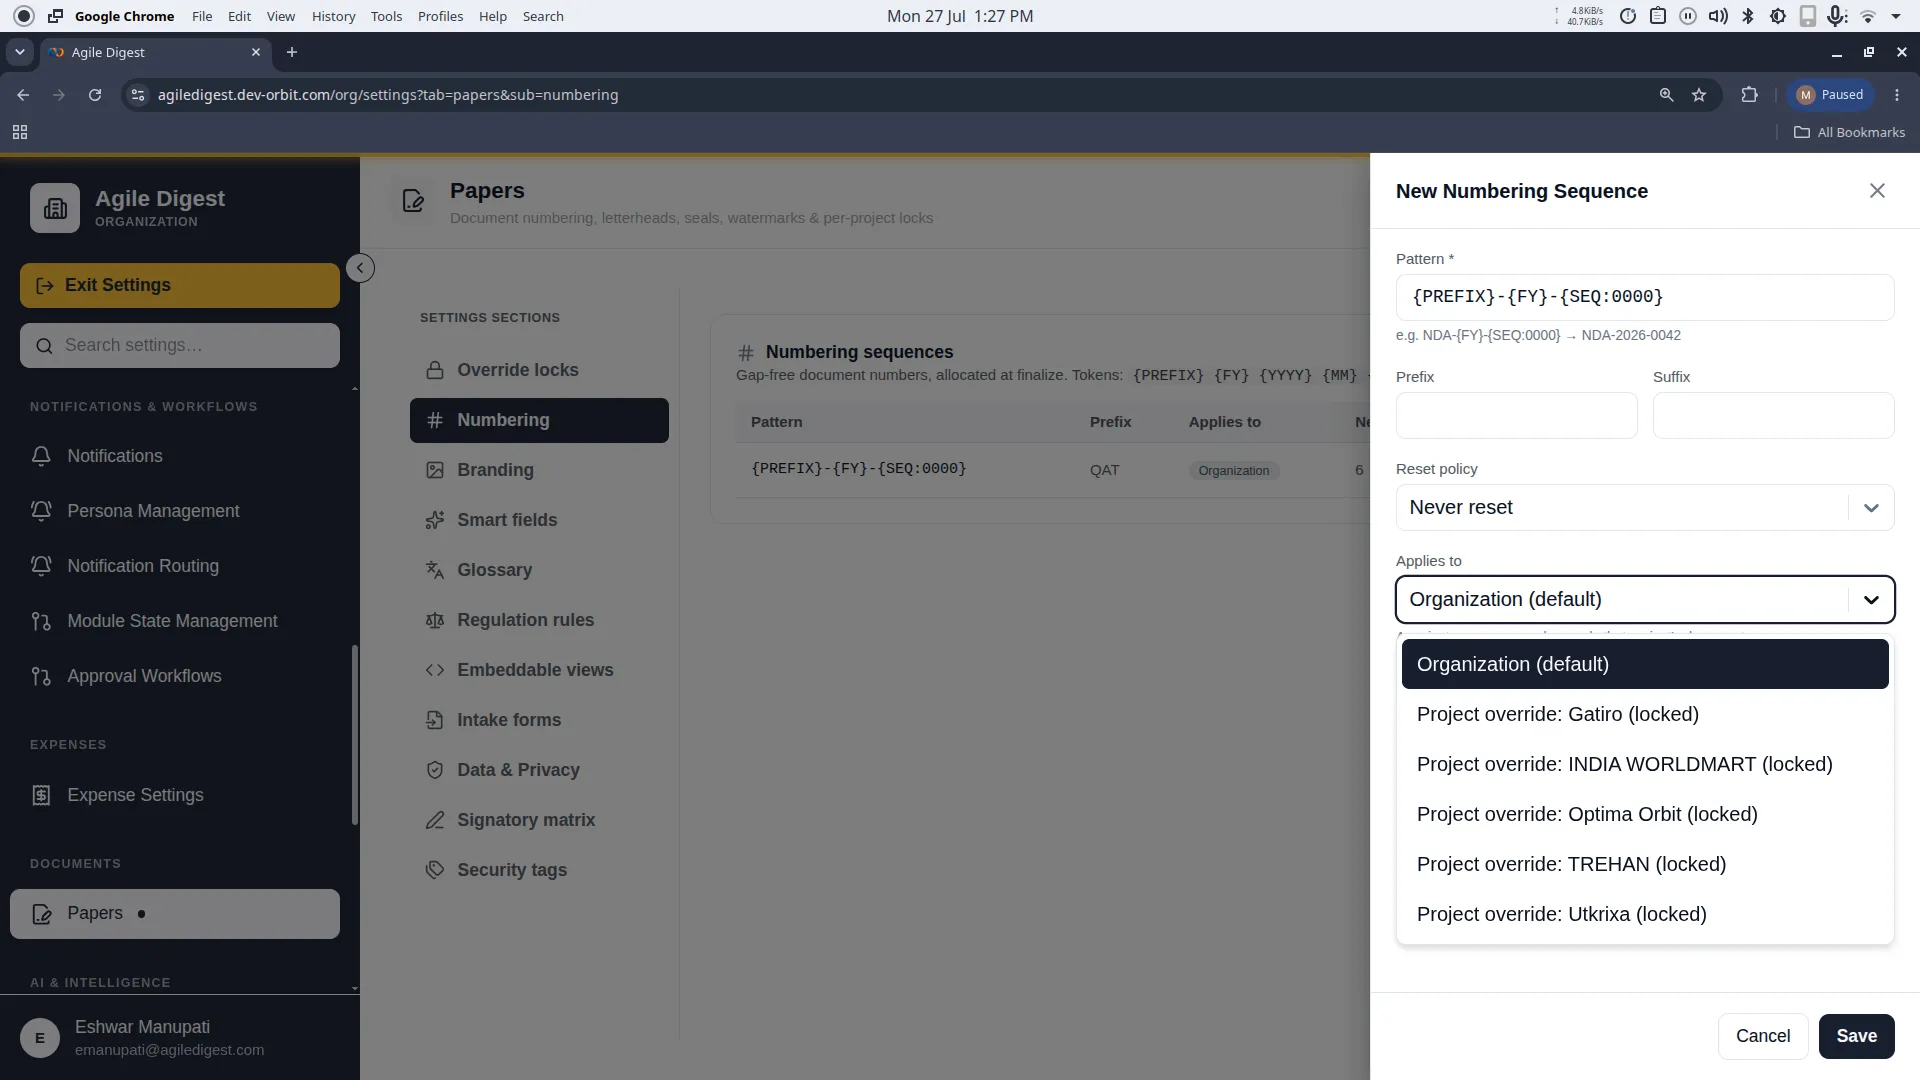The height and width of the screenshot is (1080, 1920).
Task: Click the Security tags tag icon
Action: pyautogui.click(x=435, y=870)
